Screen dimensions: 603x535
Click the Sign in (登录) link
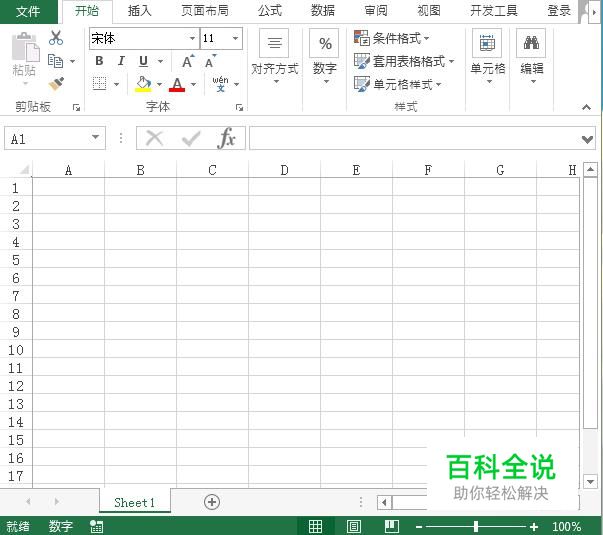pos(559,11)
